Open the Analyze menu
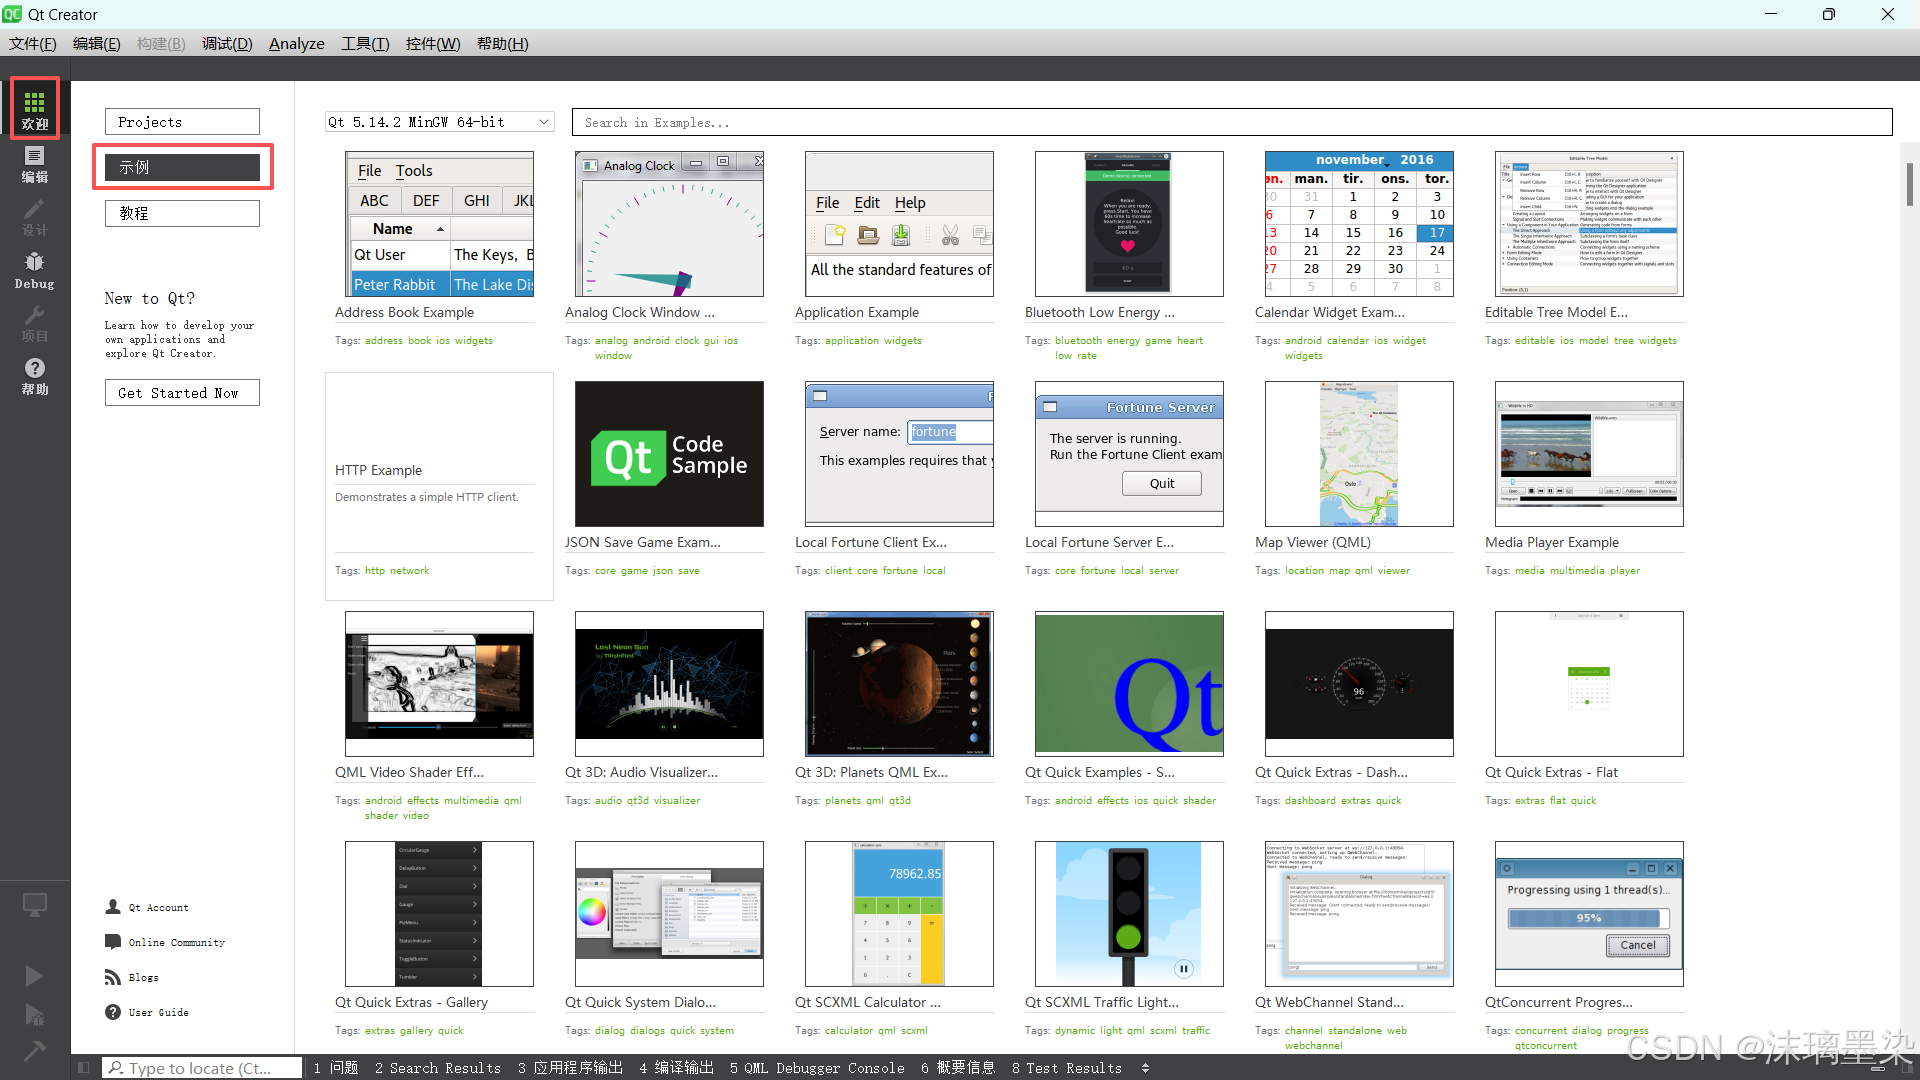The image size is (1920, 1080). tap(297, 44)
